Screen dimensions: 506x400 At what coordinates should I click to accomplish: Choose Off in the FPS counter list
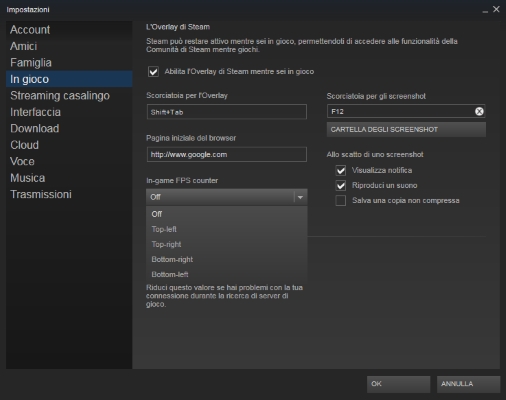click(x=227, y=214)
